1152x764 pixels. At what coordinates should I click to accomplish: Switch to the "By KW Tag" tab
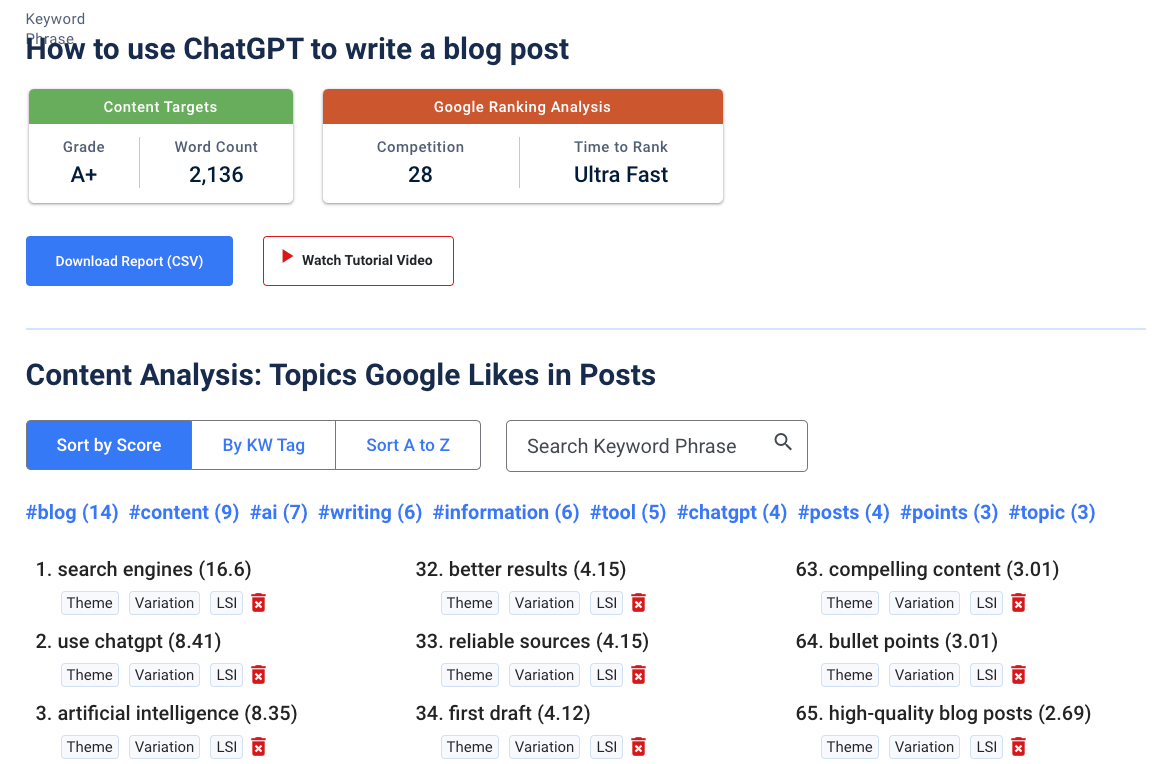click(x=263, y=445)
